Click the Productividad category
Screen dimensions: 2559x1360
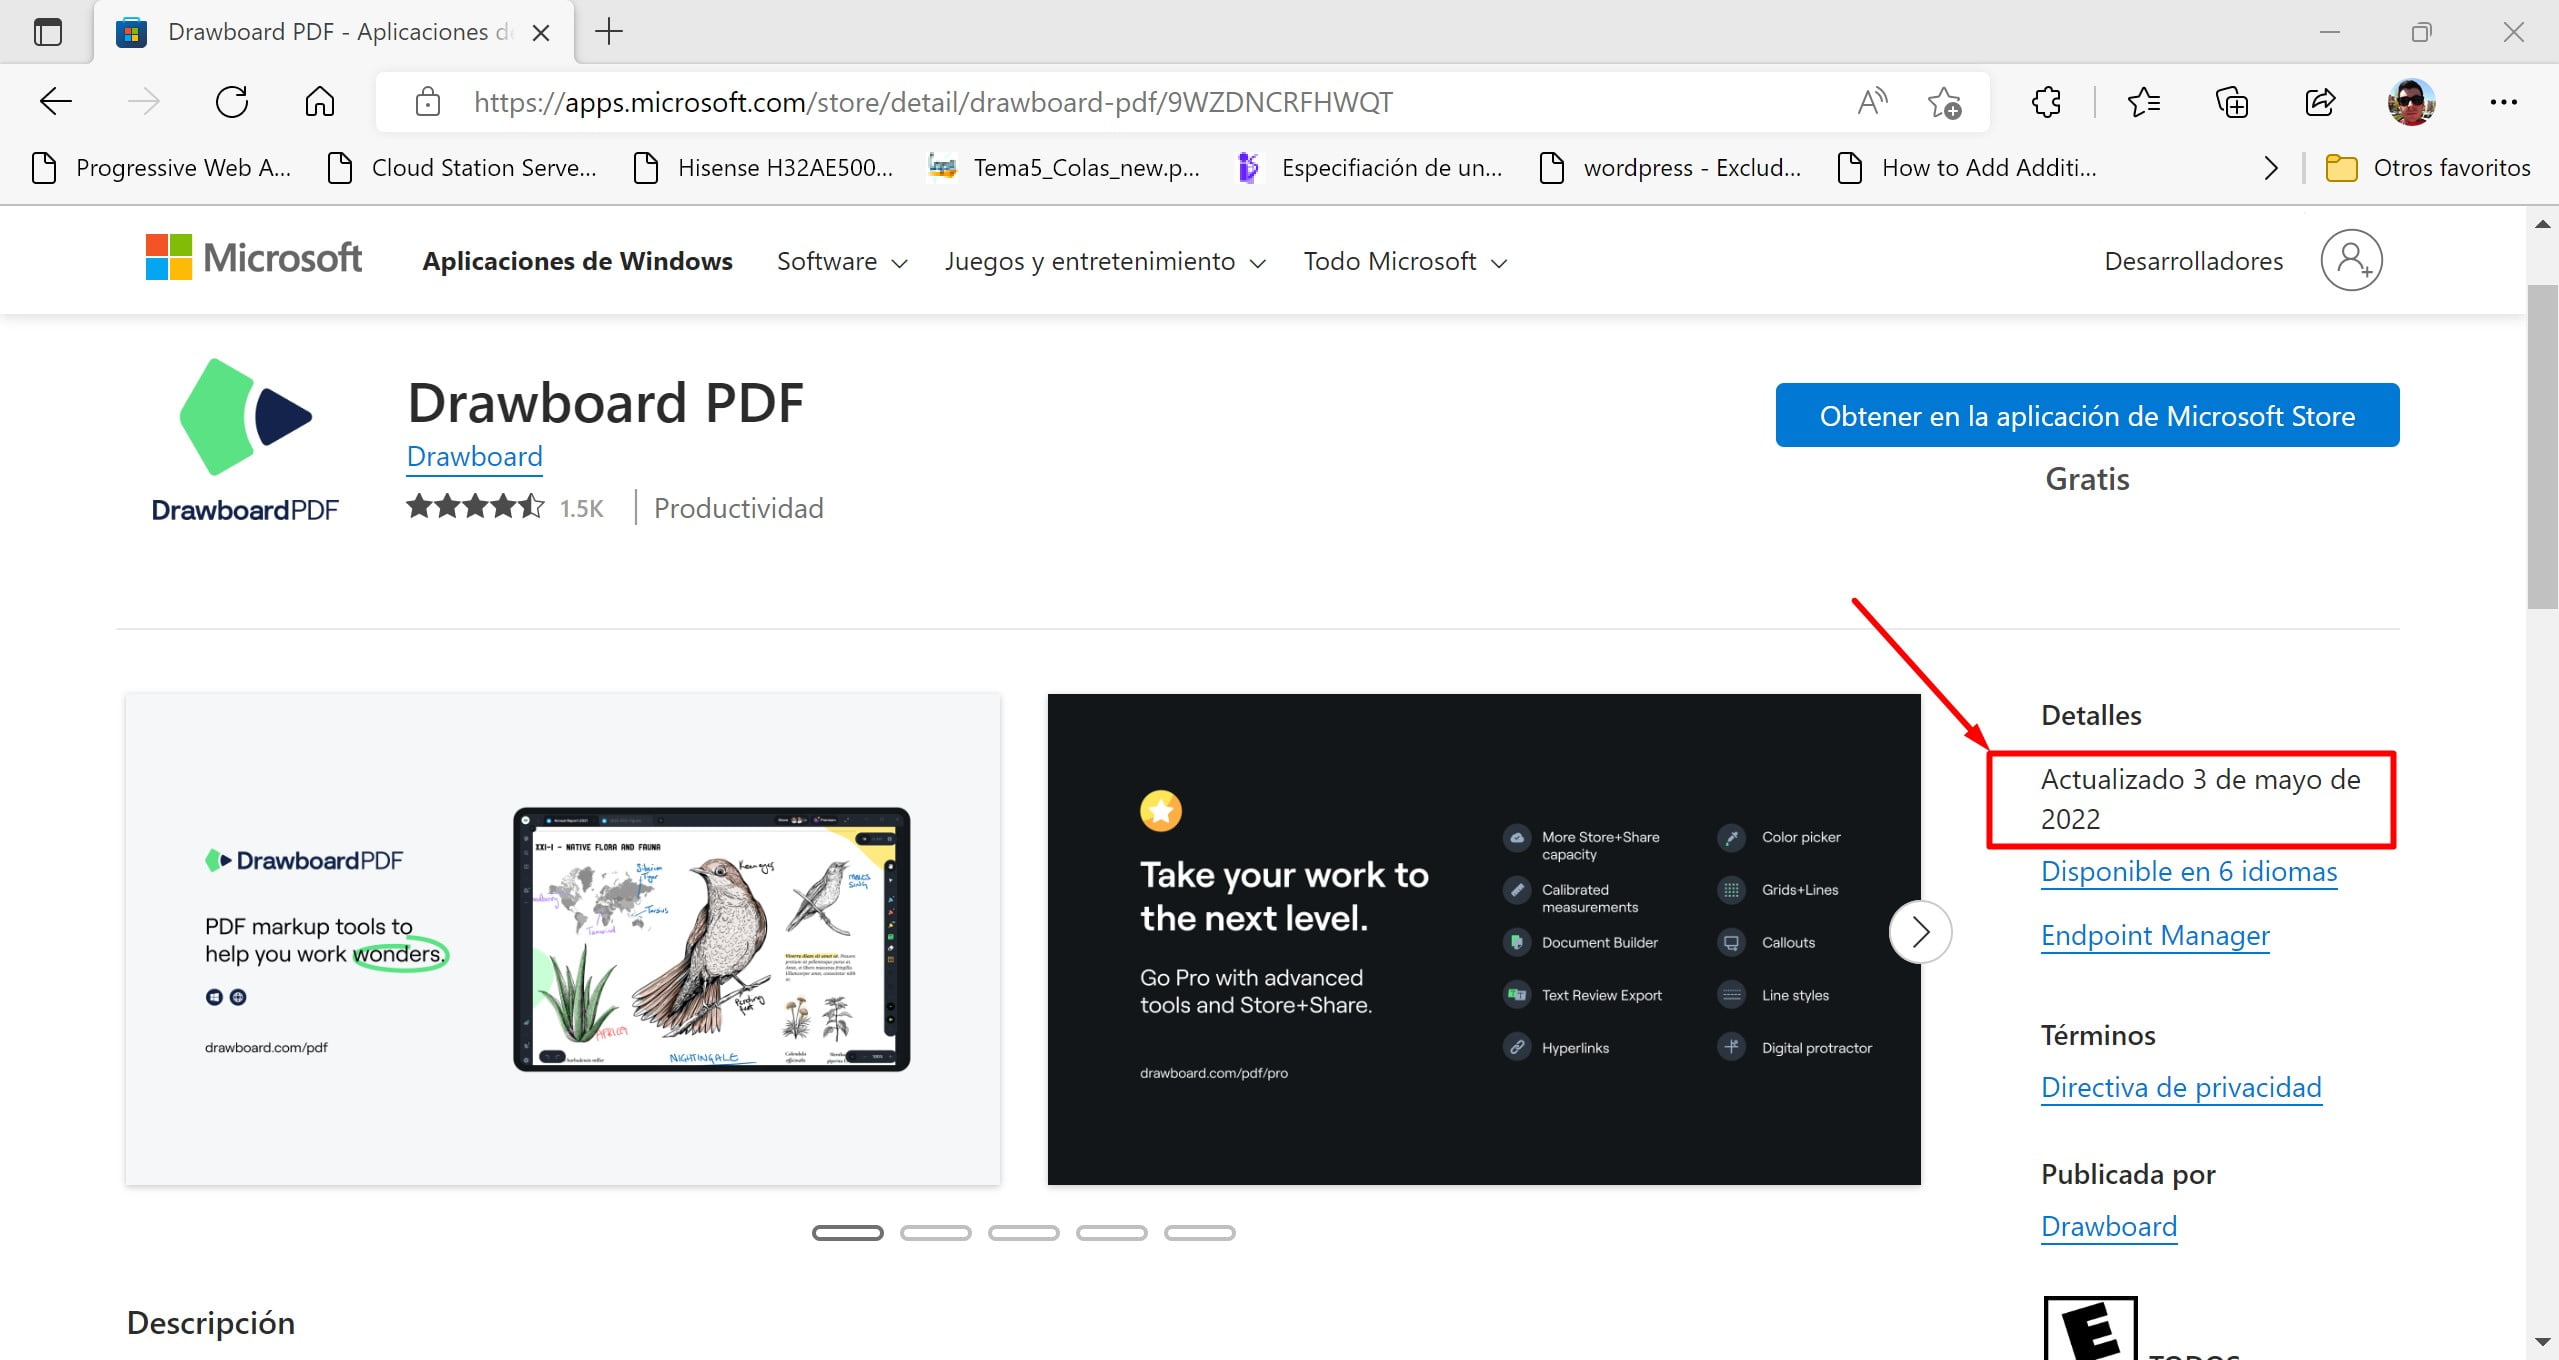click(x=738, y=508)
